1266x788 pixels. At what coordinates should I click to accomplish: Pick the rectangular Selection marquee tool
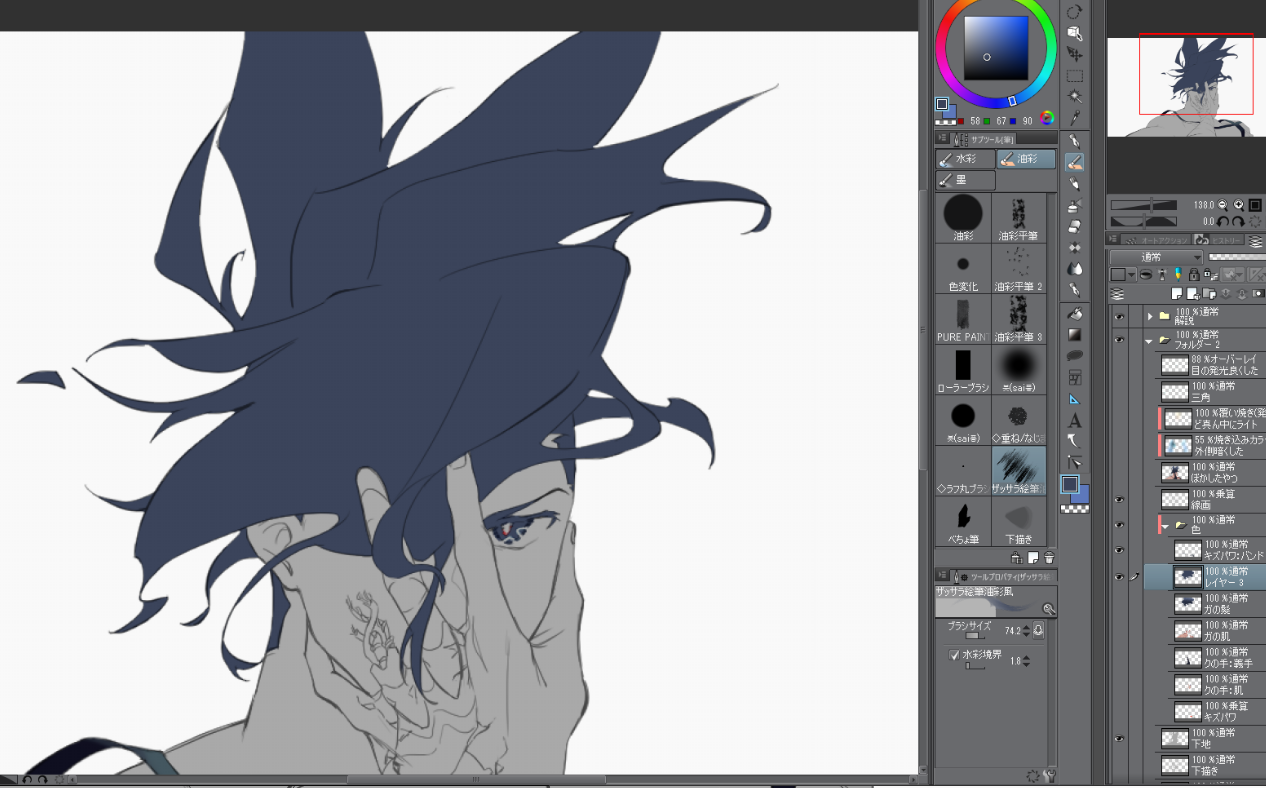pos(1074,75)
